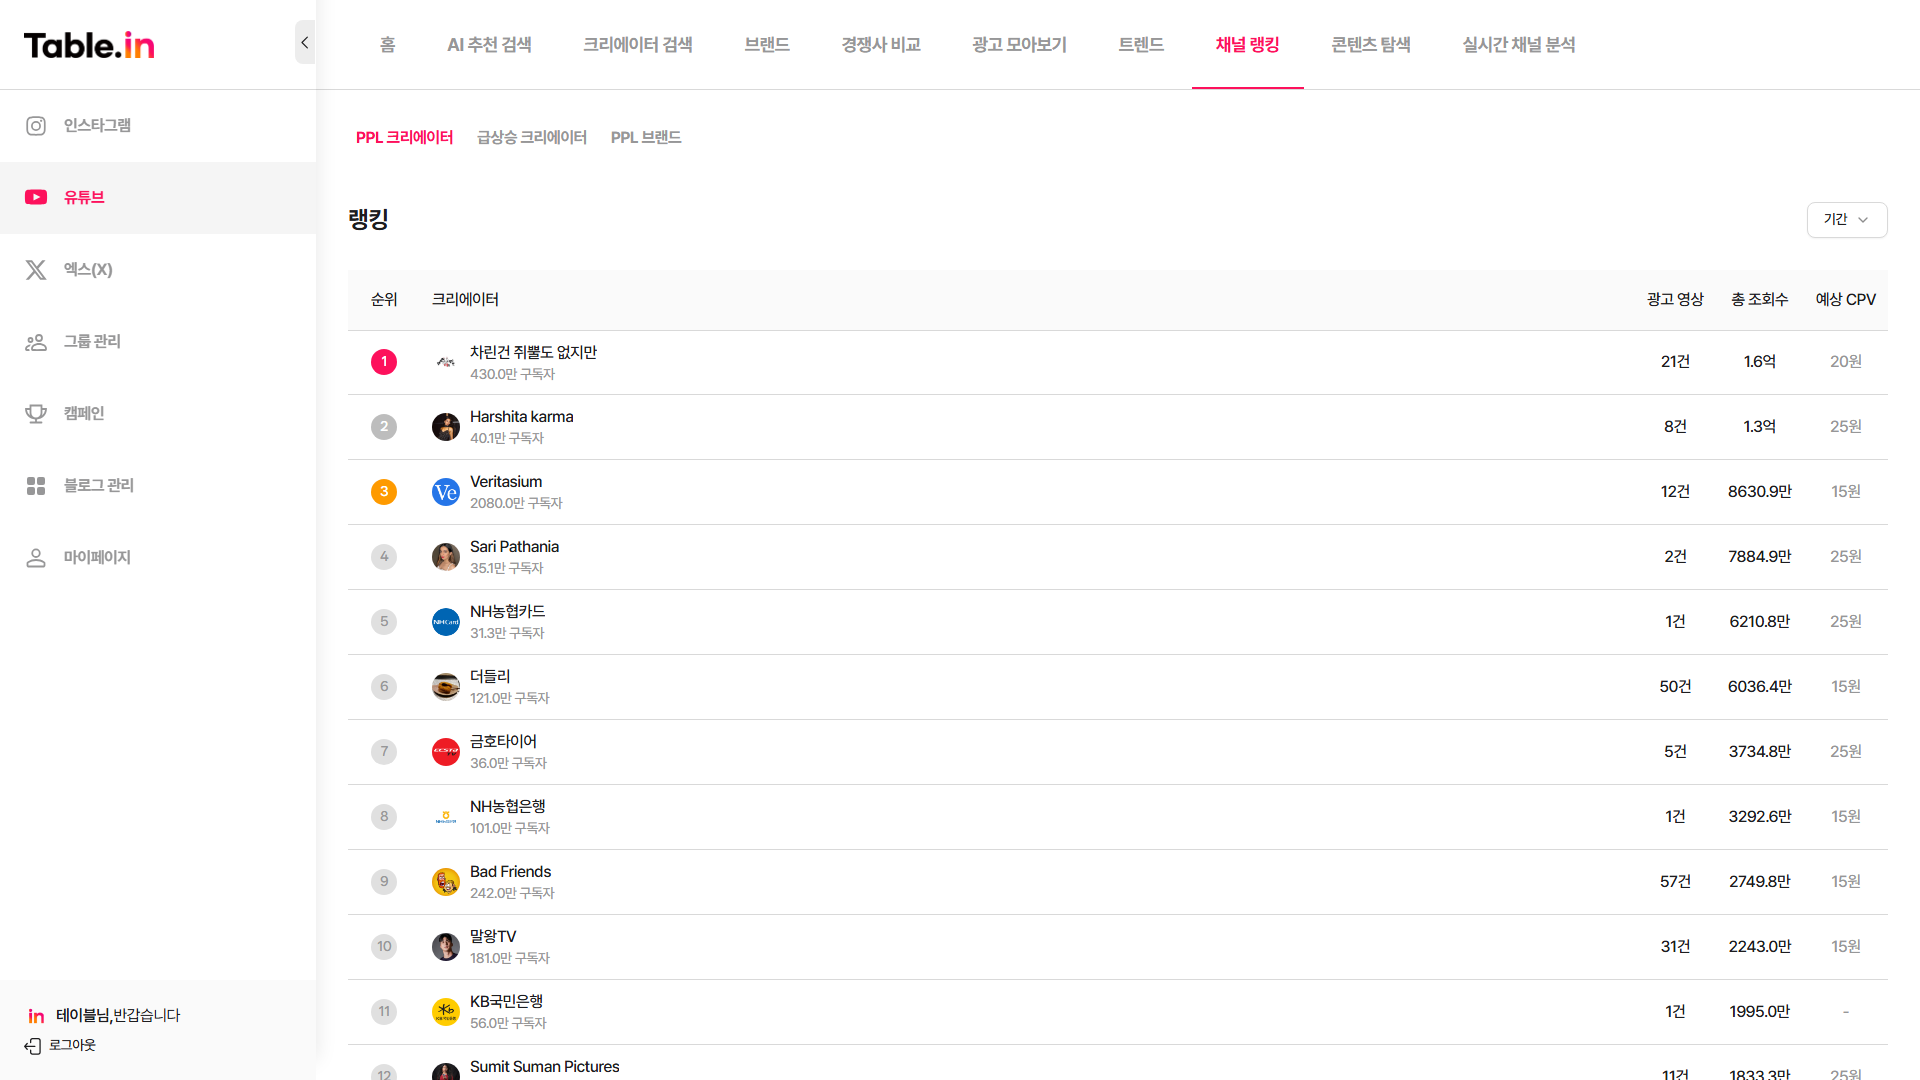Click the Veritasium channel avatar
The image size is (1920, 1080).
[446, 492]
